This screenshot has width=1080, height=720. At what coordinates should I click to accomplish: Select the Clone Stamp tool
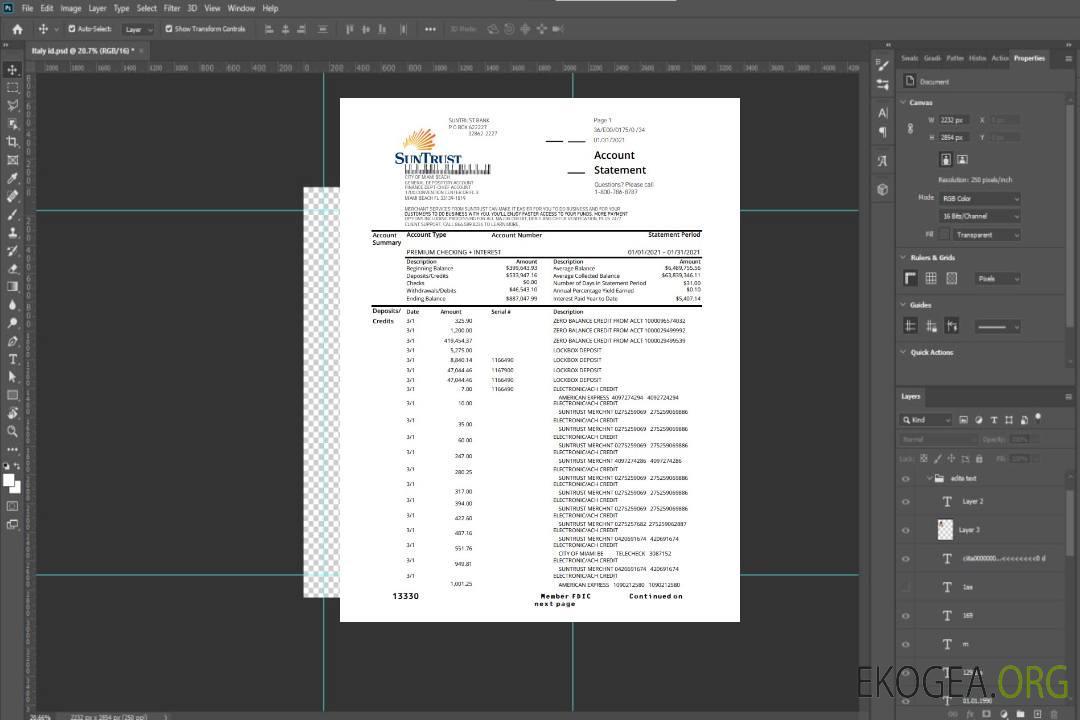[13, 232]
